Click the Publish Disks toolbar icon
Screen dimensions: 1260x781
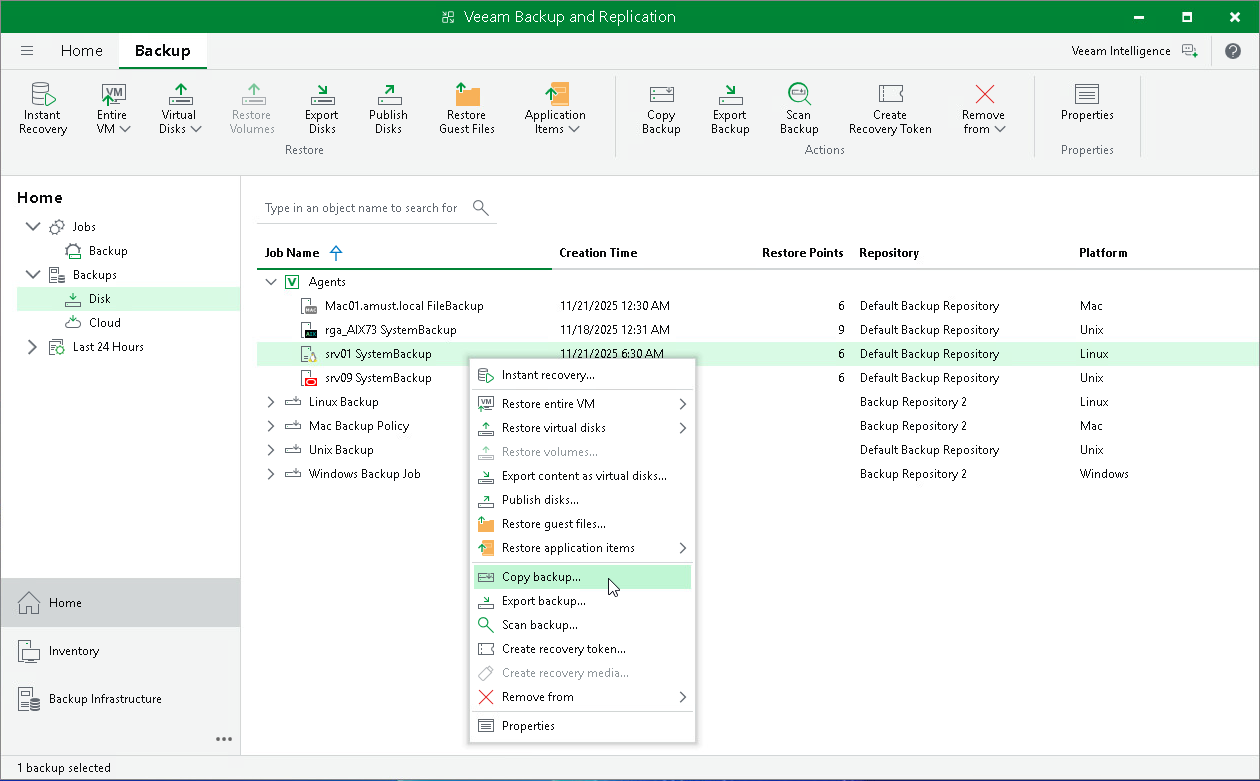click(388, 107)
